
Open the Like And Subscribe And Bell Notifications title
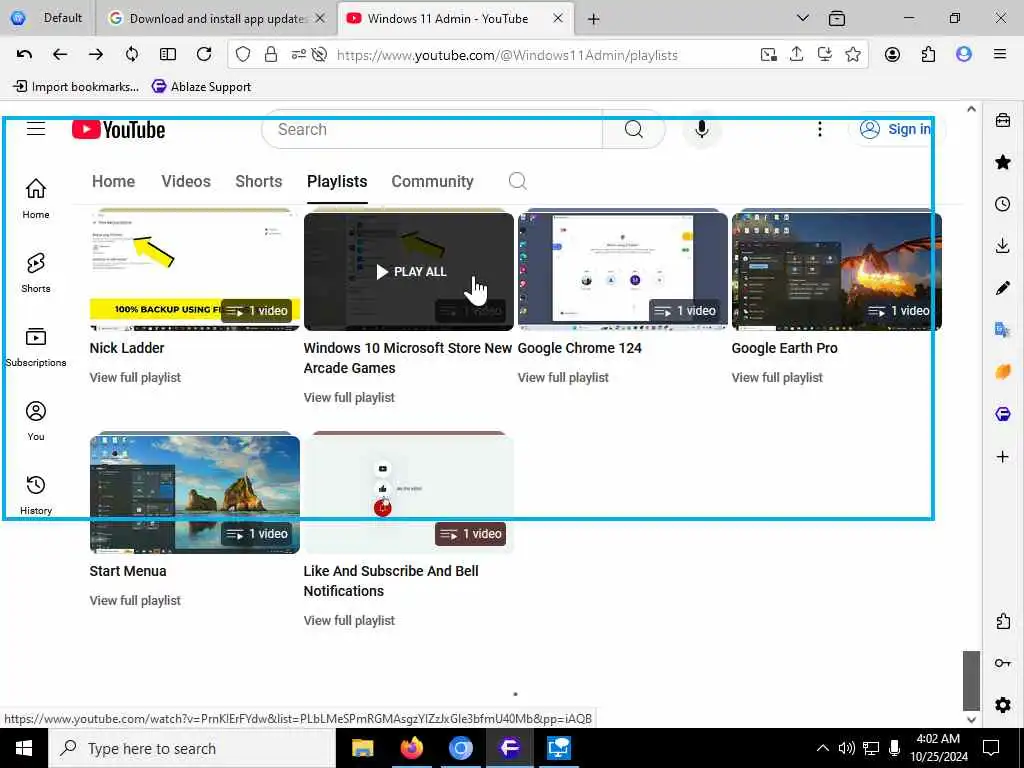coord(391,581)
